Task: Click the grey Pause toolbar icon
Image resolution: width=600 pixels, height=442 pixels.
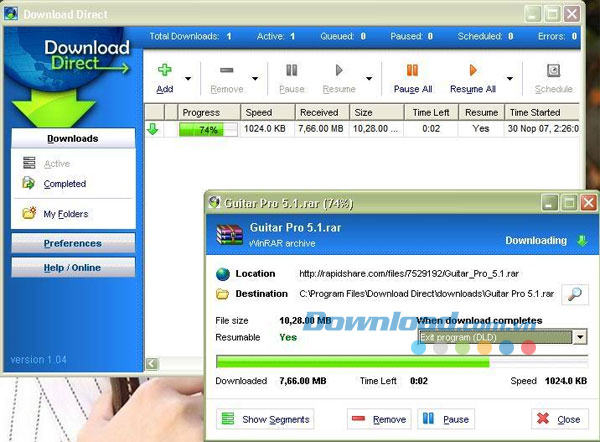Action: click(x=292, y=70)
